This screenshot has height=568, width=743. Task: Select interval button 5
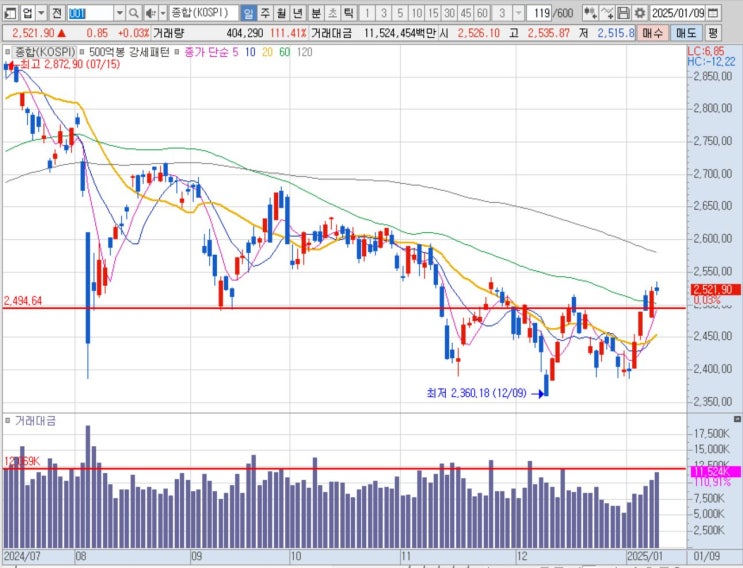[x=400, y=13]
